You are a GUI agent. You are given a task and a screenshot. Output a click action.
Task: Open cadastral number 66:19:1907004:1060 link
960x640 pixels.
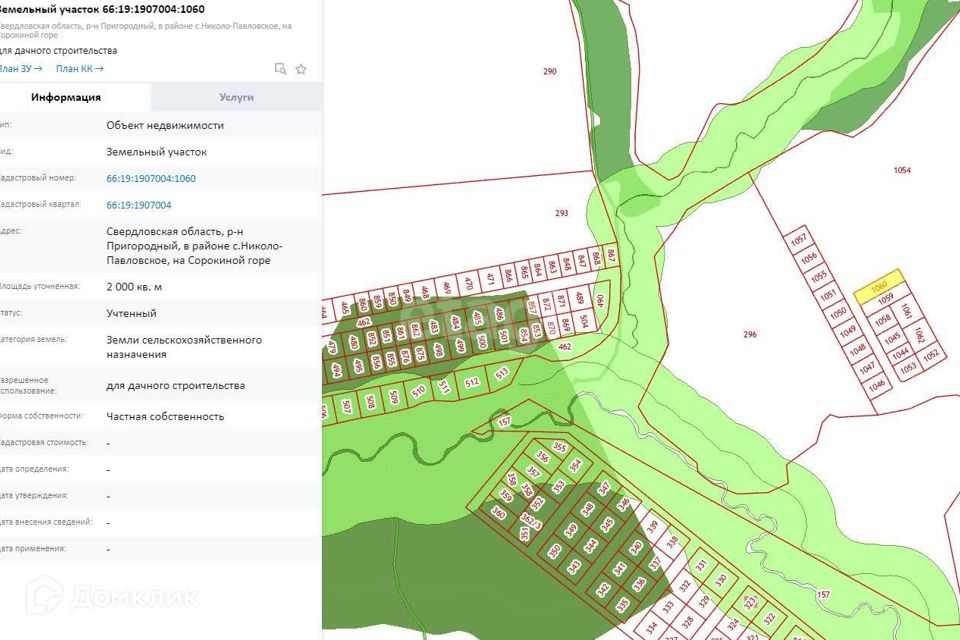point(151,179)
